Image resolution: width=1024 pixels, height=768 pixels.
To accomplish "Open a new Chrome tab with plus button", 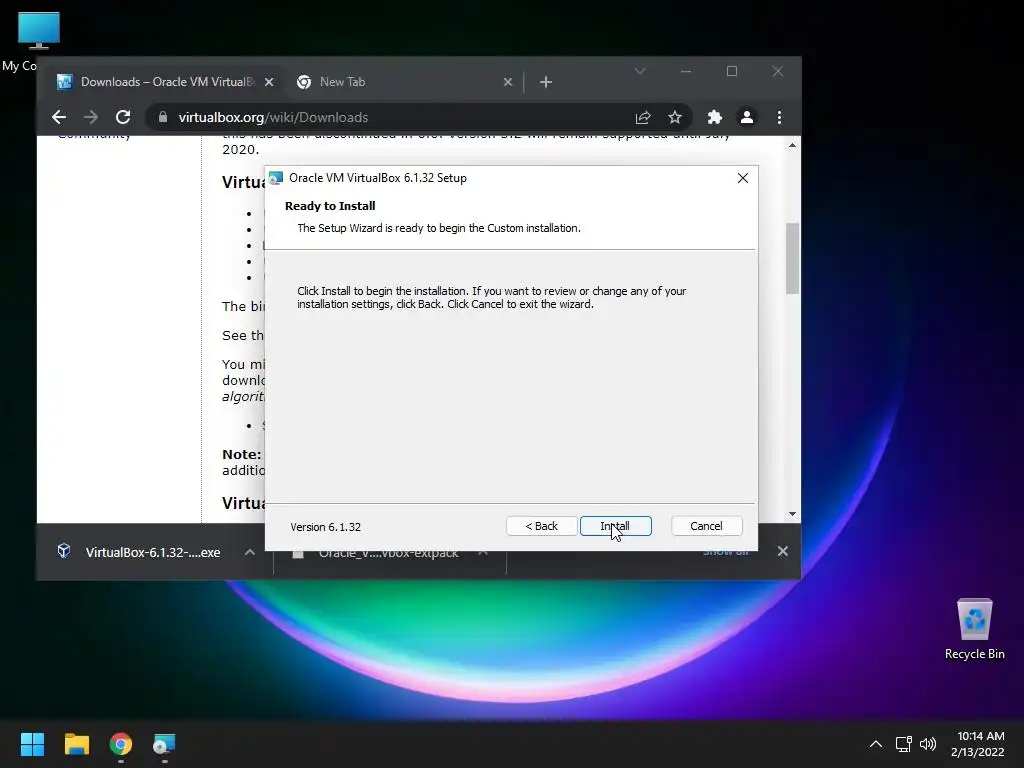I will [546, 82].
